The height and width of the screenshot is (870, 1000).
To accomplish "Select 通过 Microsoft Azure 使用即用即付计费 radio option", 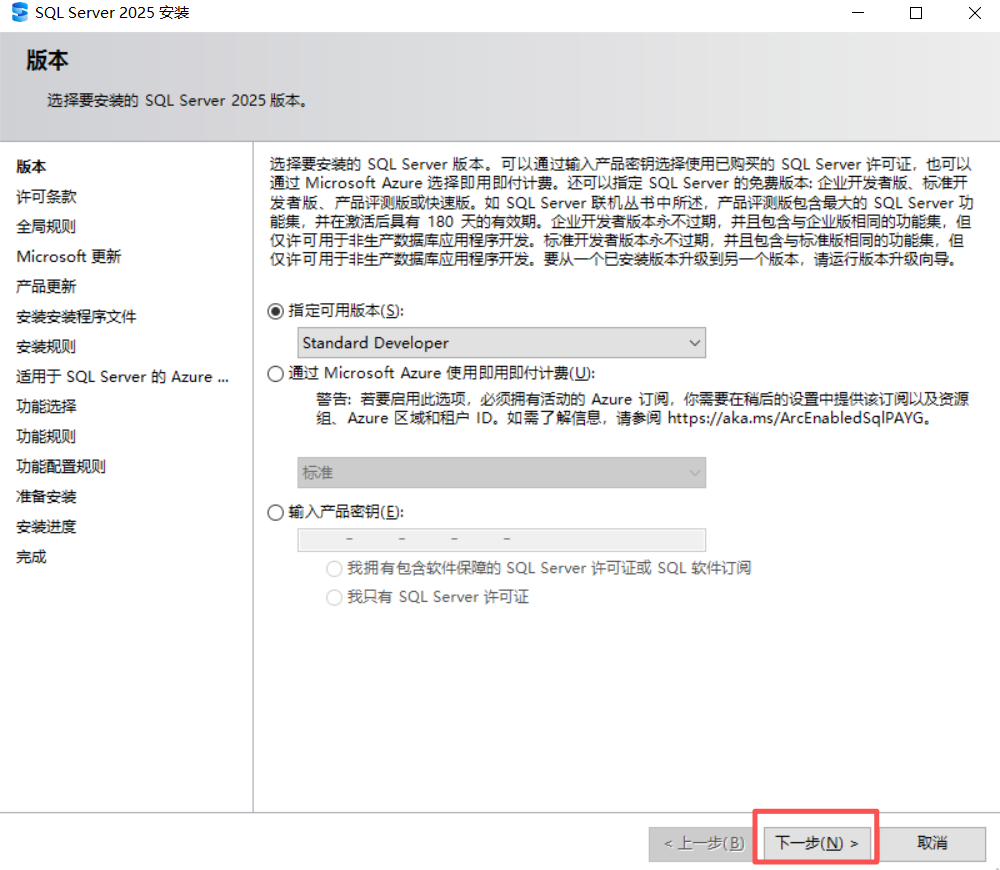I will [276, 374].
